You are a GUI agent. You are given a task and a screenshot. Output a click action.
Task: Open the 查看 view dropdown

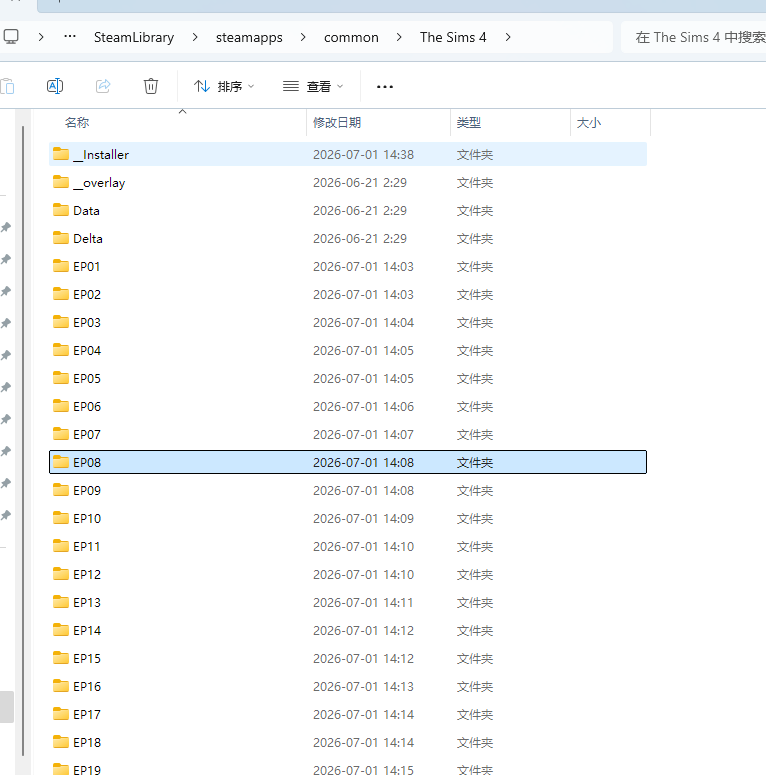tap(313, 86)
